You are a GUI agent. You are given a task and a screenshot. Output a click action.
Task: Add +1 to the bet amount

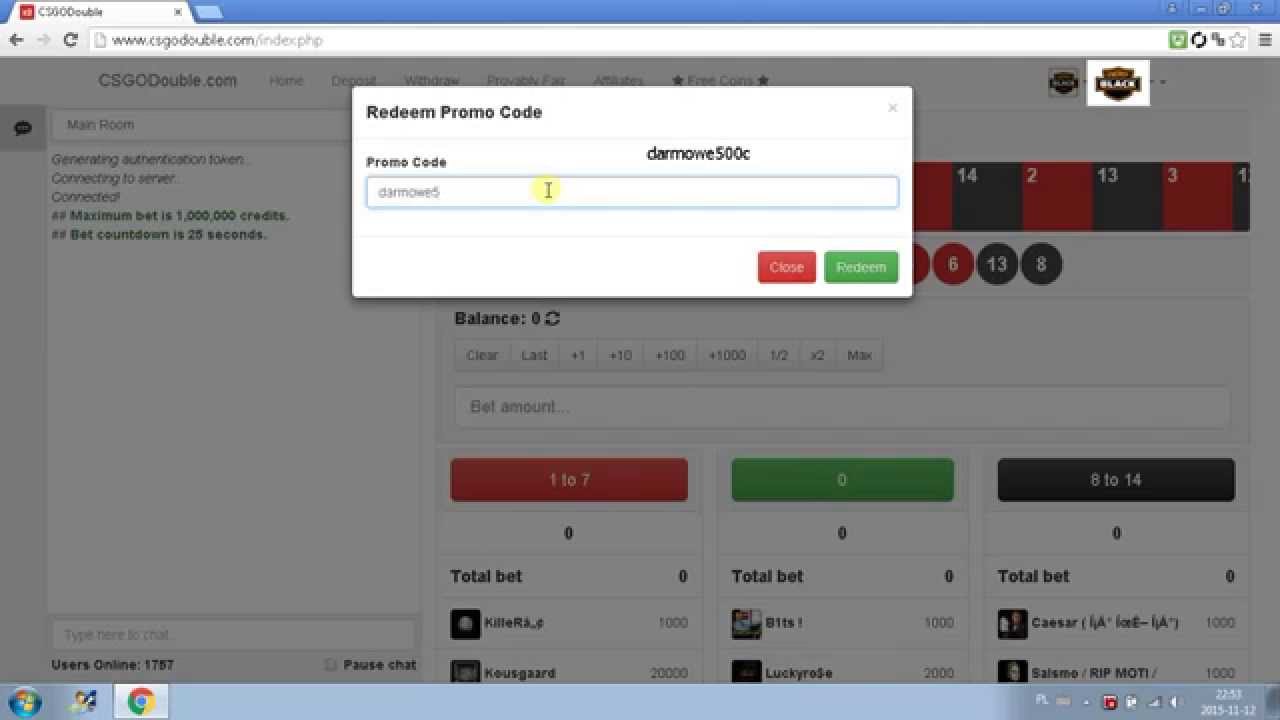pos(578,355)
